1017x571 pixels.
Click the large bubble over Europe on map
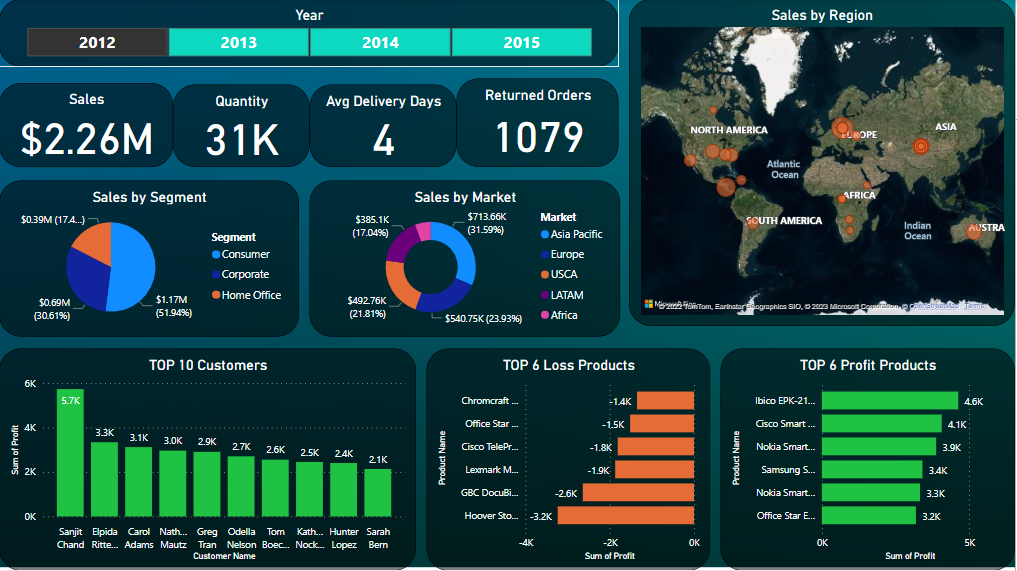(x=842, y=128)
